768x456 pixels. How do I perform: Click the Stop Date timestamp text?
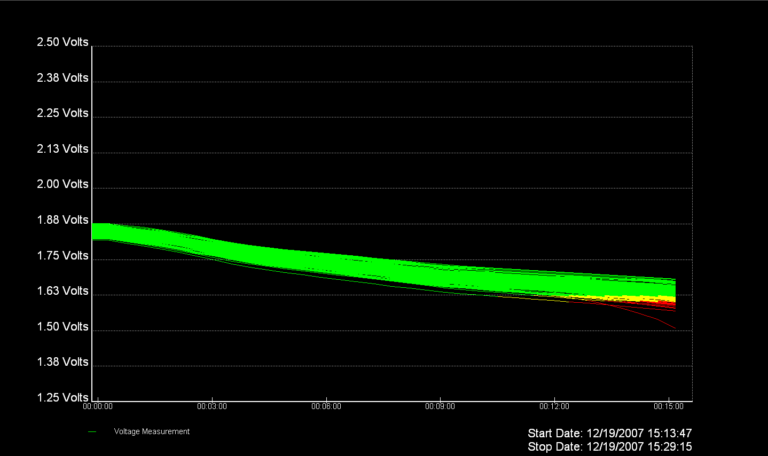click(x=609, y=447)
